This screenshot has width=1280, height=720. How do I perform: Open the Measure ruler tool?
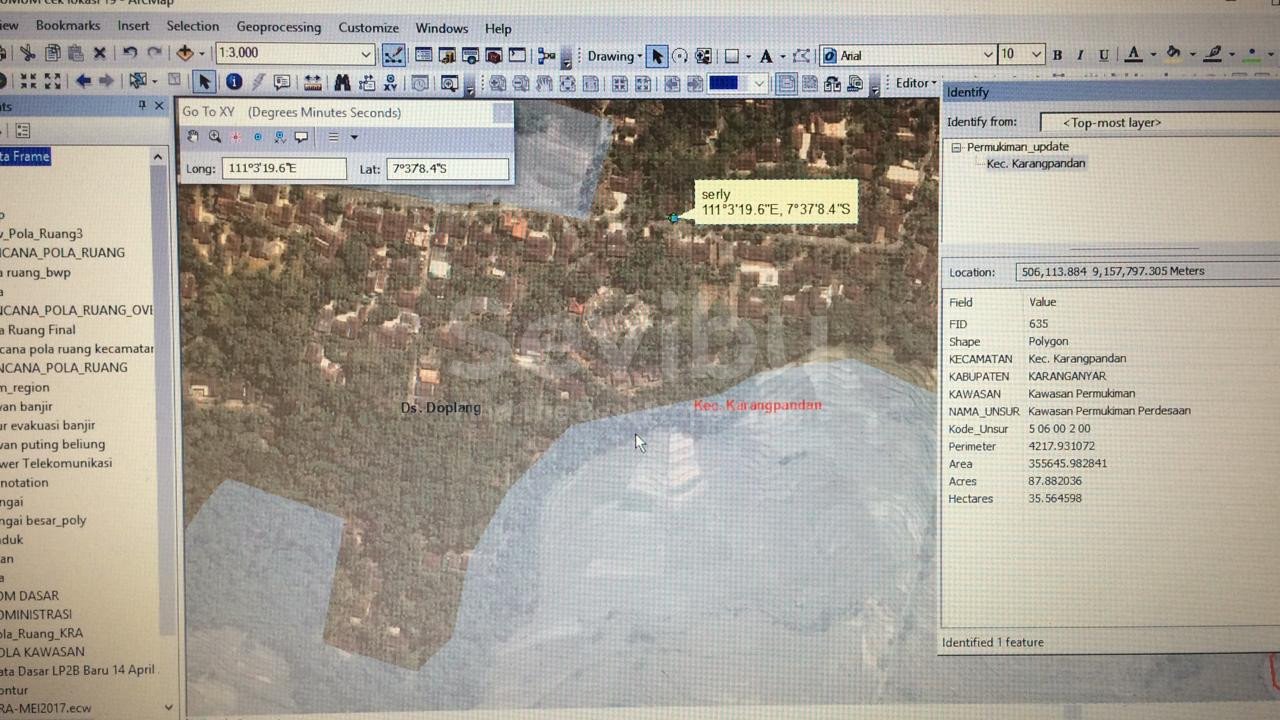[313, 83]
